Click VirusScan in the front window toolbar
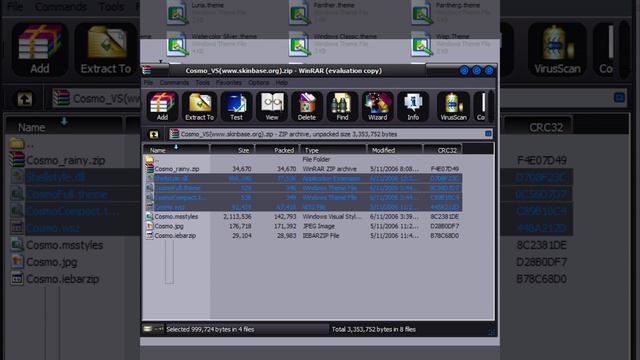640x360 pixels. 453,107
